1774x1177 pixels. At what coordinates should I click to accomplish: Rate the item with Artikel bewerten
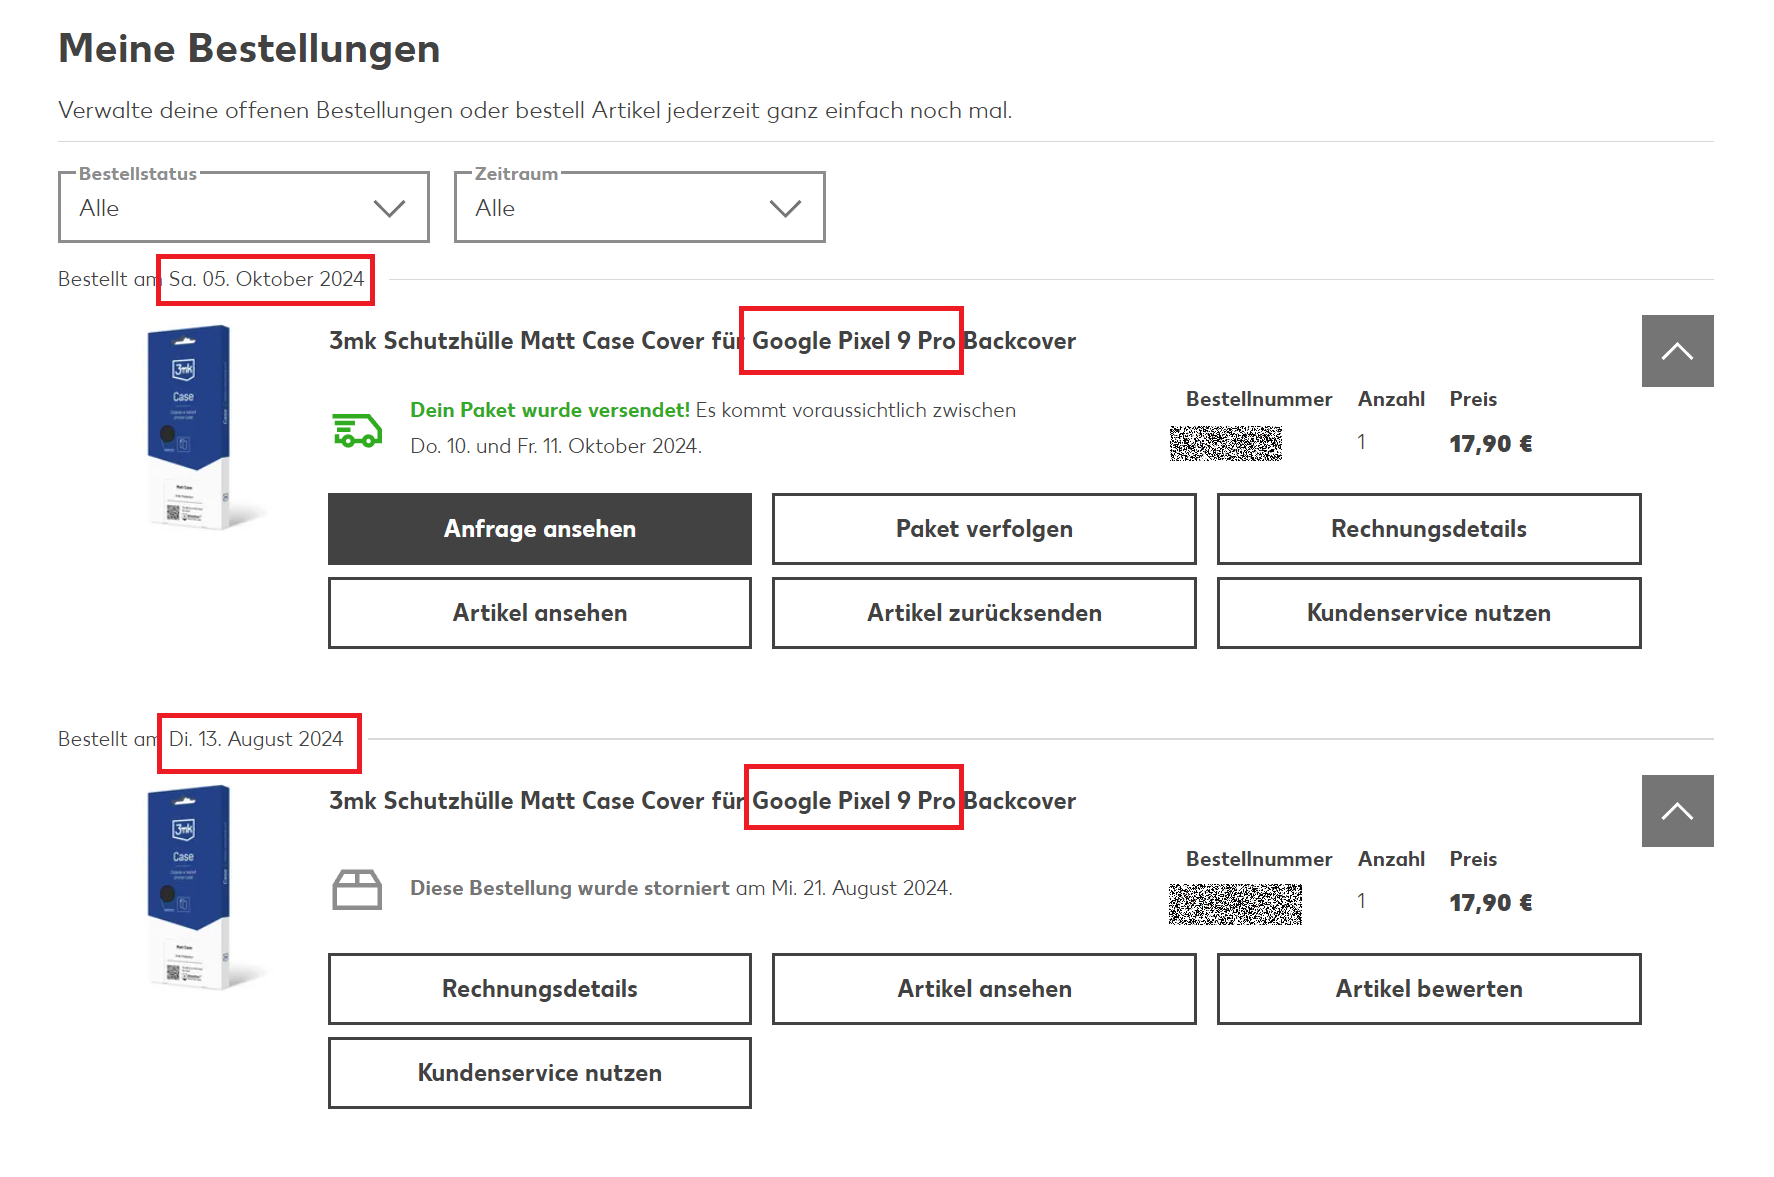coord(1428,989)
